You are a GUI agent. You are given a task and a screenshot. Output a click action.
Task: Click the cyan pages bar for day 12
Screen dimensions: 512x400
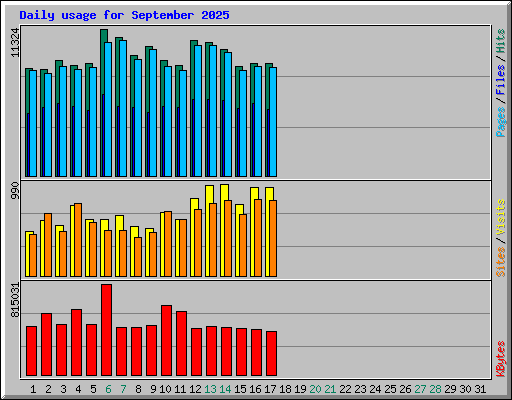198,111
